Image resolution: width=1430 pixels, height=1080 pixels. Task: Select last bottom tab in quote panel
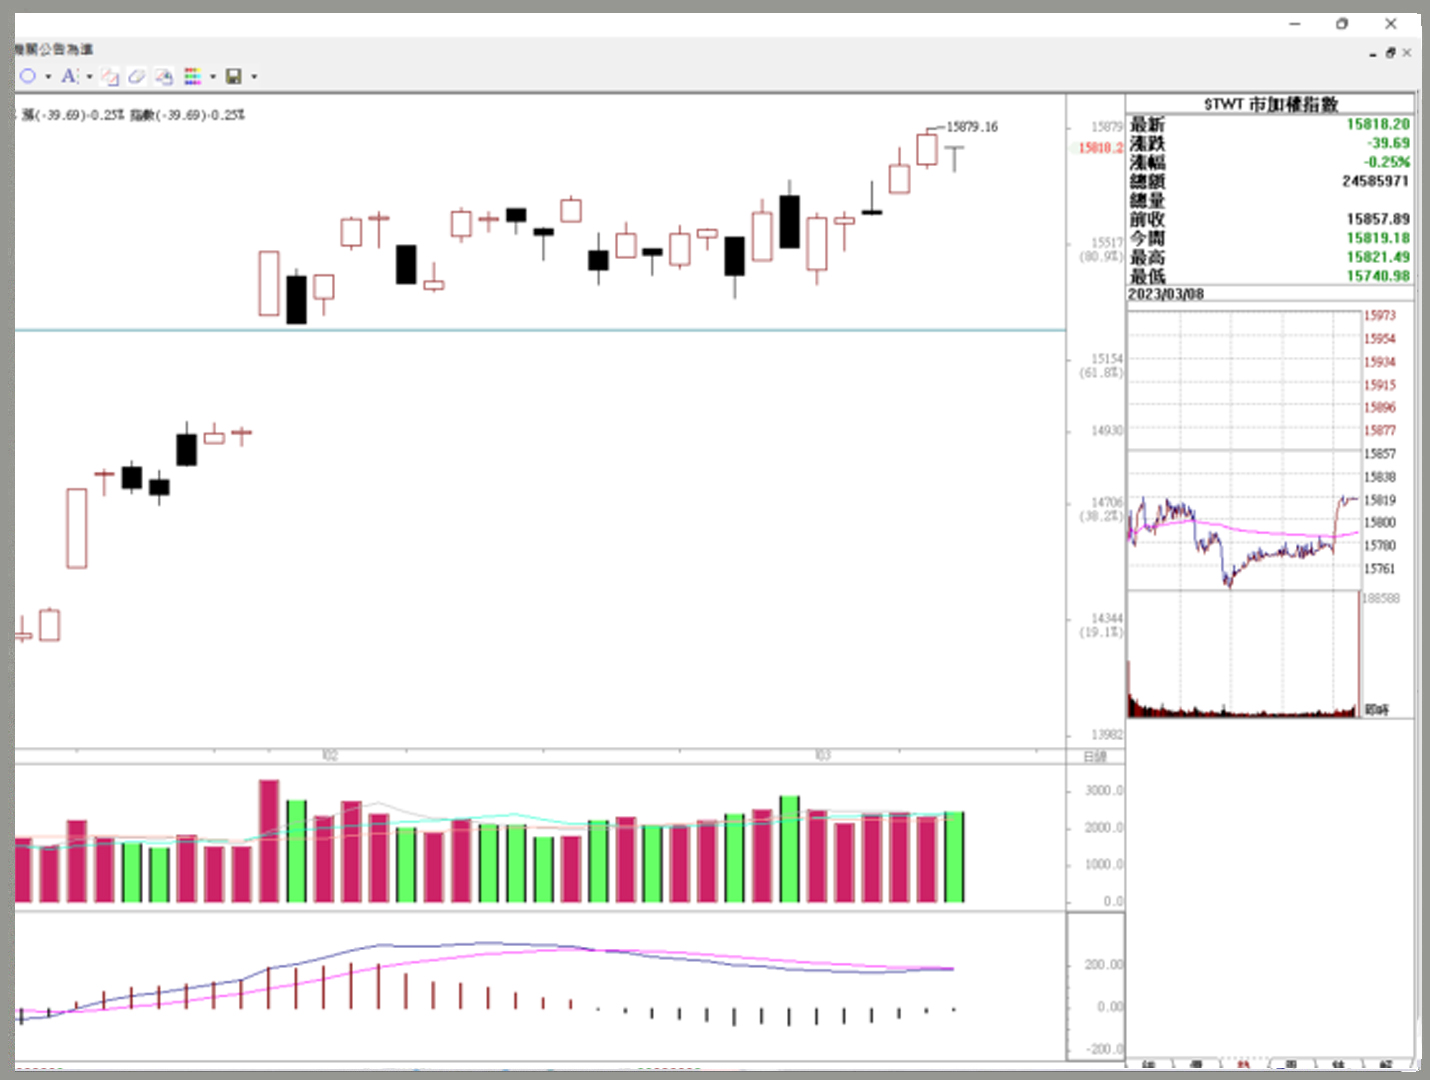tap(1386, 1064)
